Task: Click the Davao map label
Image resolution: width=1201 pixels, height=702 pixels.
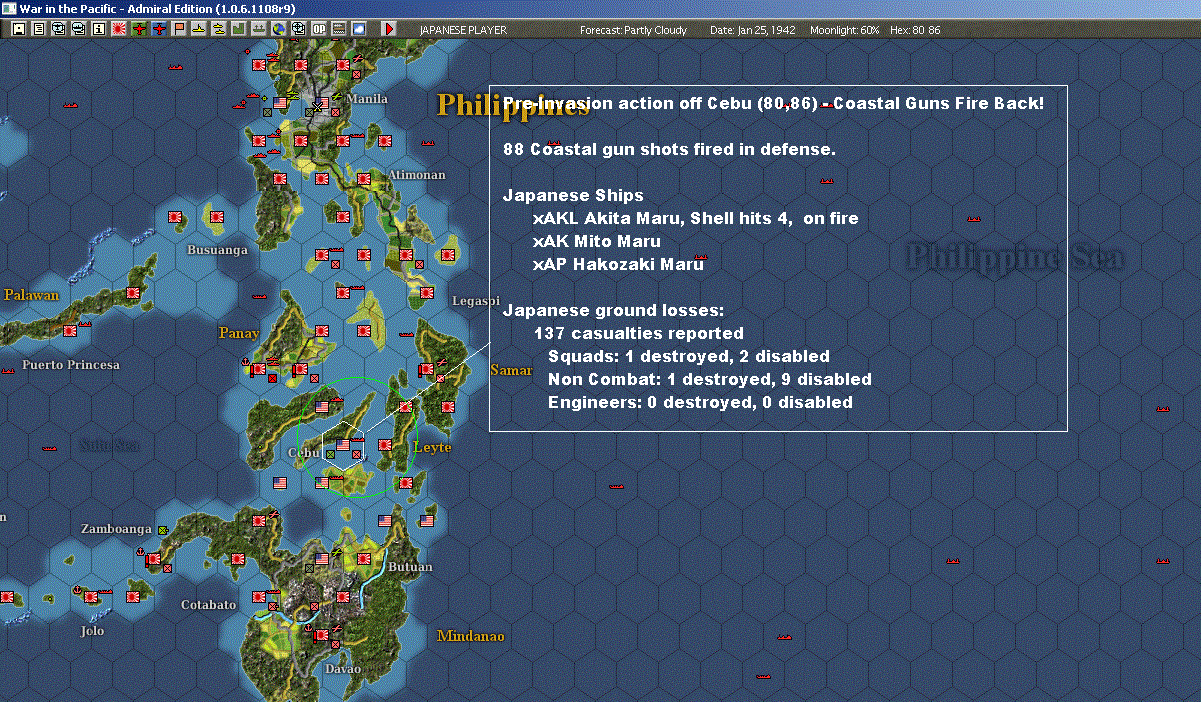Action: click(x=343, y=669)
